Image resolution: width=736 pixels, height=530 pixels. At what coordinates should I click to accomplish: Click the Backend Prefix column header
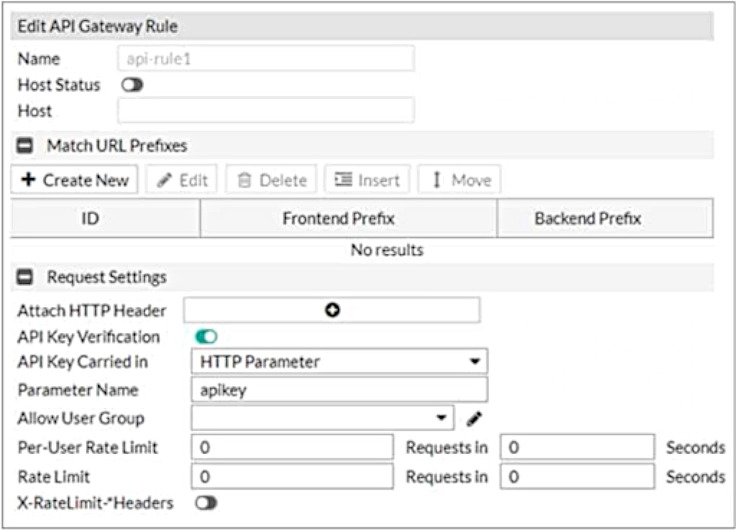[588, 218]
